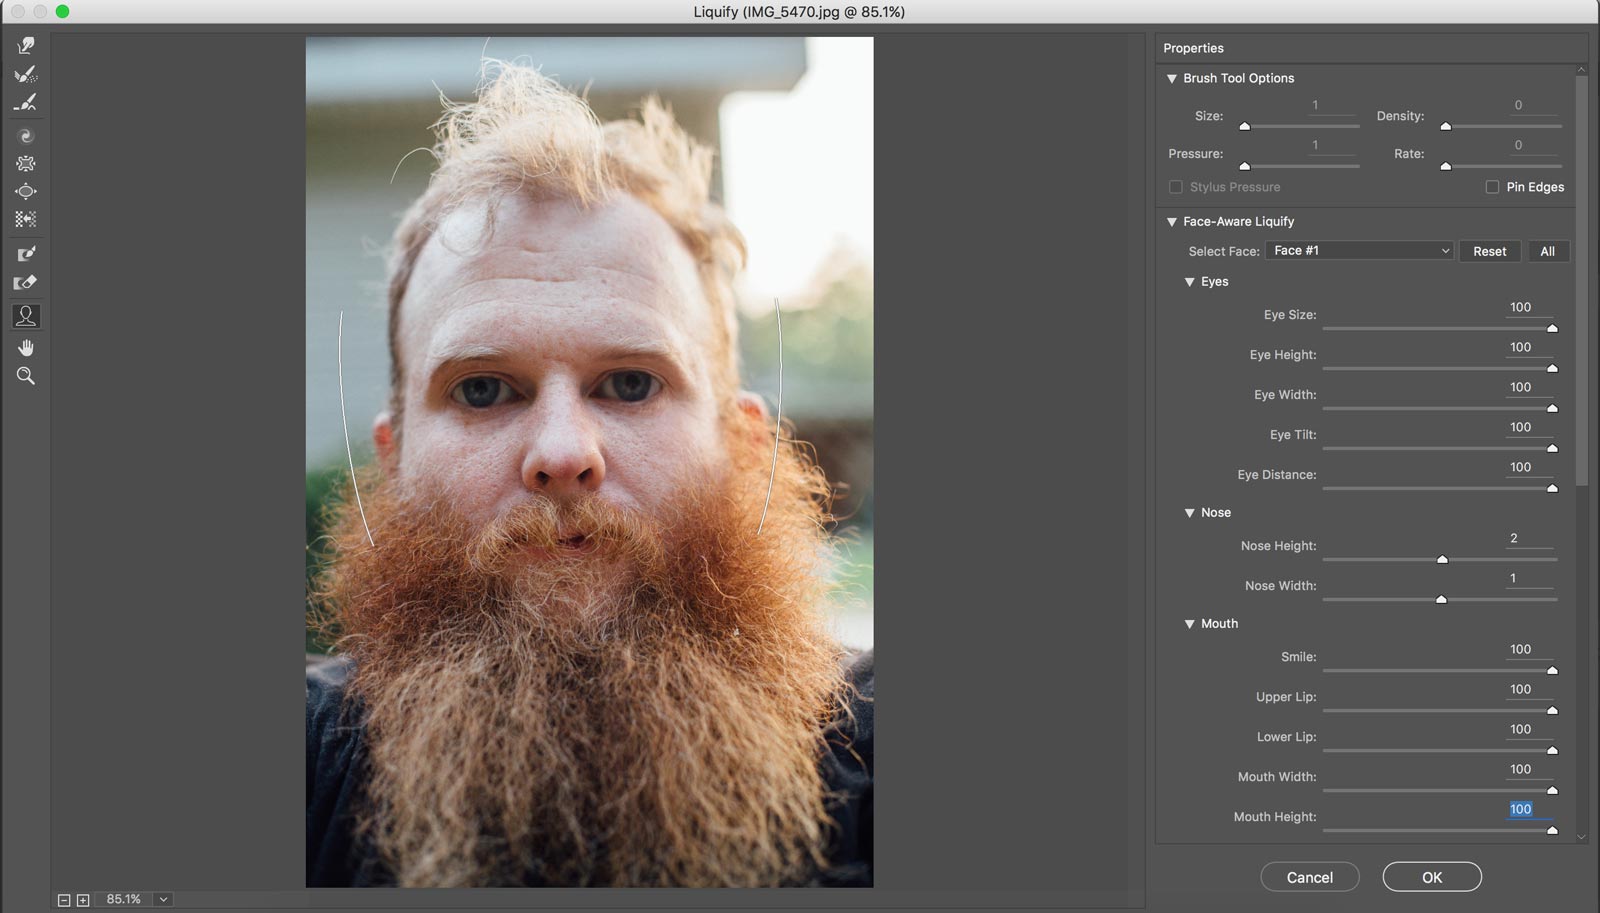
Task: Activate the Bloat tool
Action: pyautogui.click(x=26, y=191)
